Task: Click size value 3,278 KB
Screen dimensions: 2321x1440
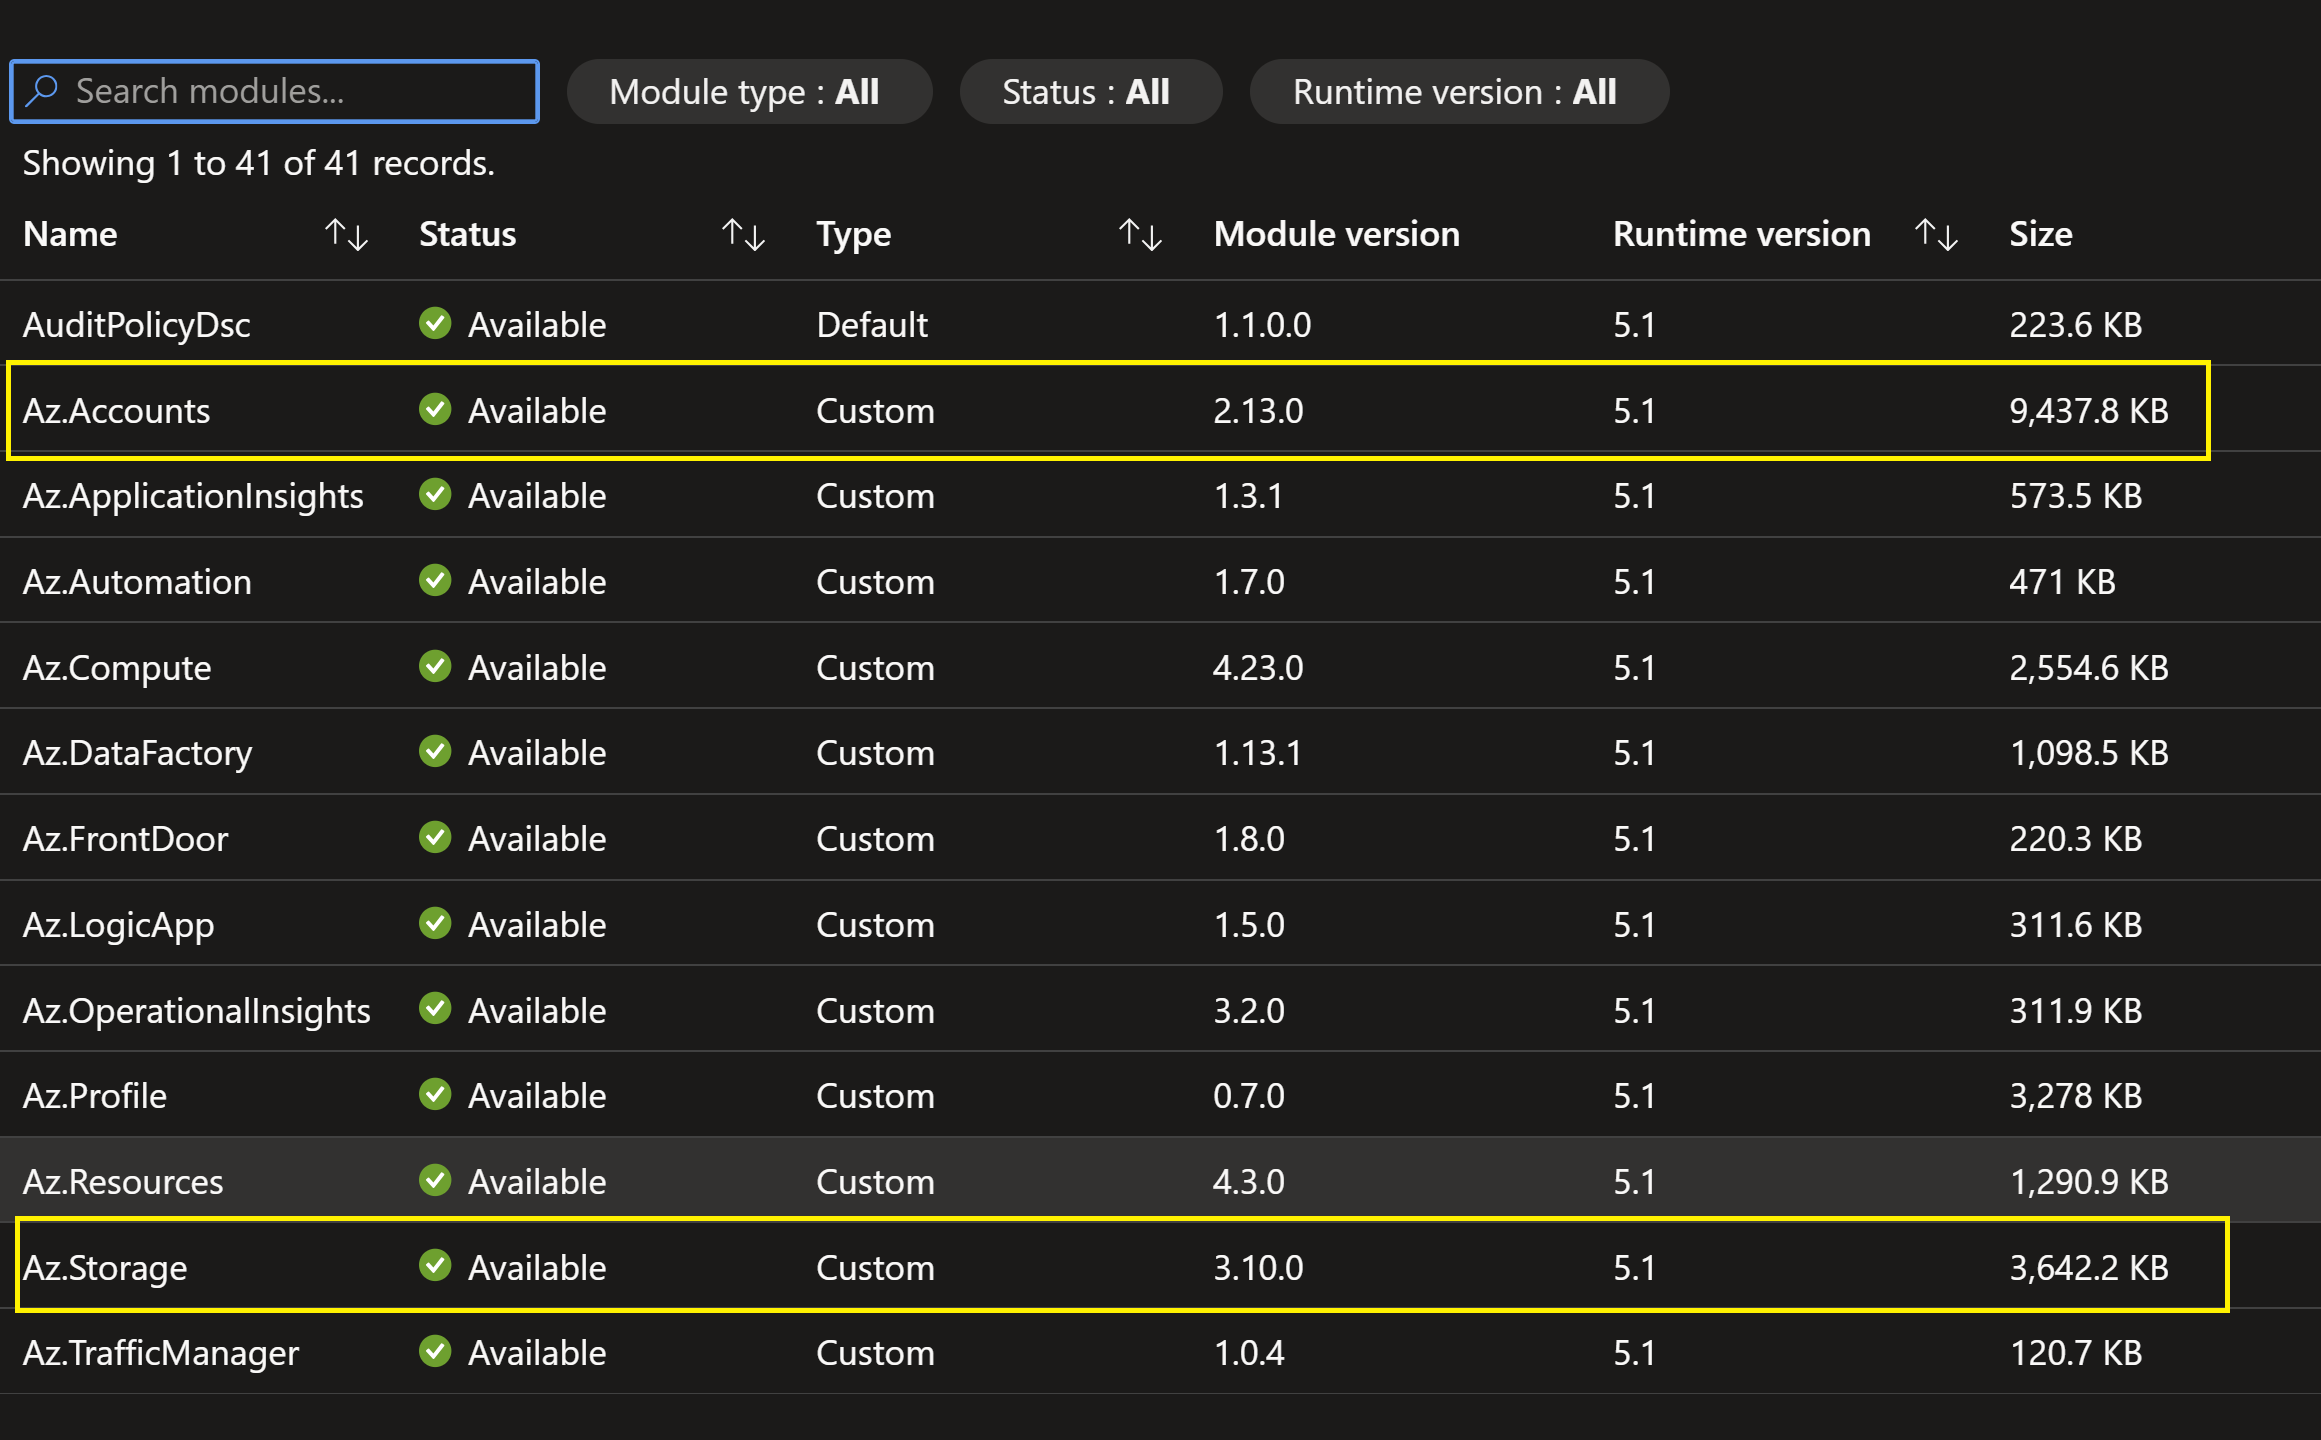Action: click(x=2075, y=1096)
